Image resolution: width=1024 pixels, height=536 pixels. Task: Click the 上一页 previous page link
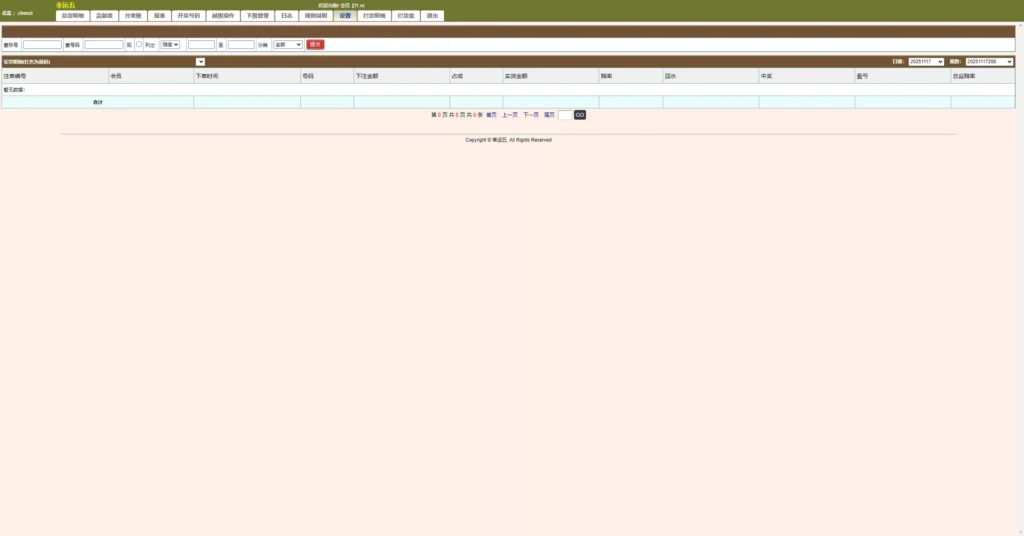coord(510,115)
